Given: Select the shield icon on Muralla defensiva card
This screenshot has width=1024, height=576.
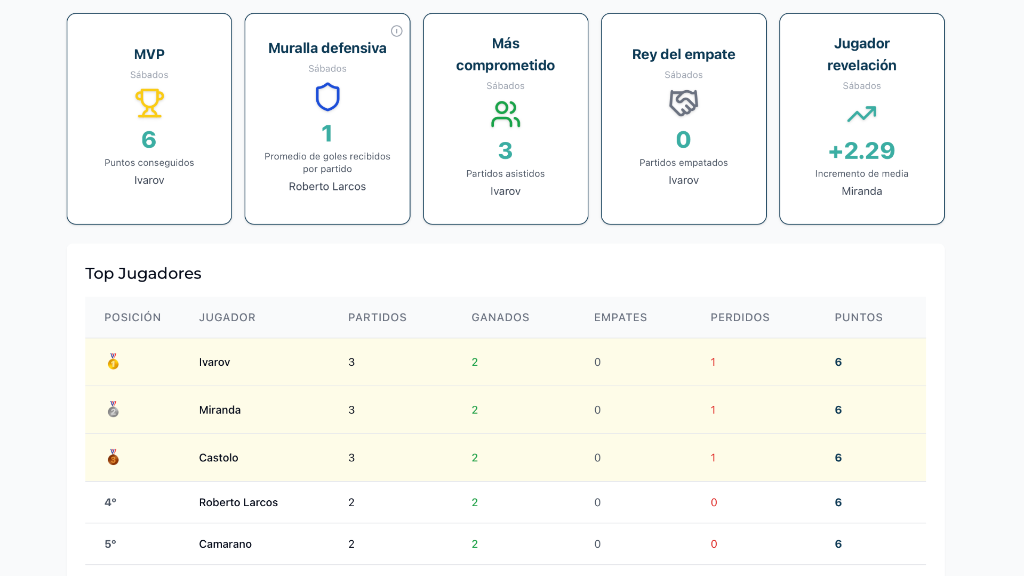Looking at the screenshot, I should tap(327, 97).
